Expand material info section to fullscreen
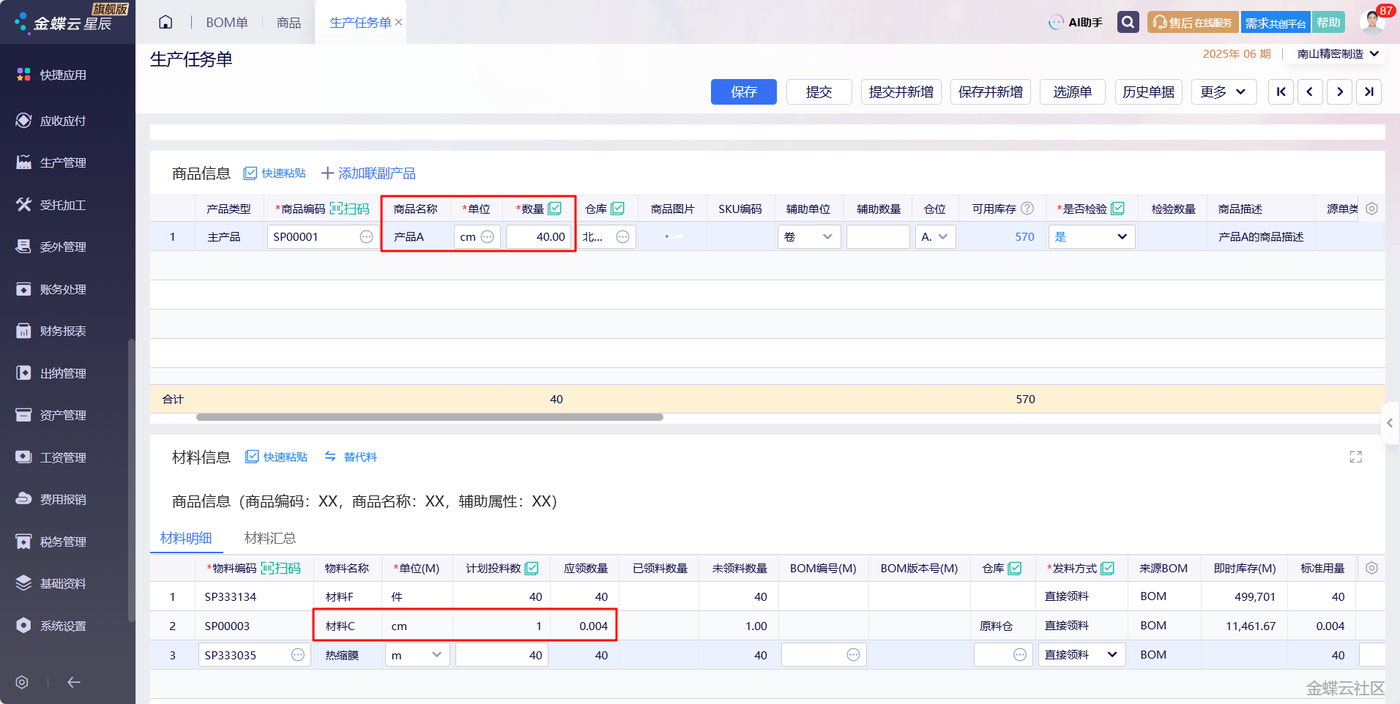This screenshot has height=704, width=1400. pos(1356,457)
